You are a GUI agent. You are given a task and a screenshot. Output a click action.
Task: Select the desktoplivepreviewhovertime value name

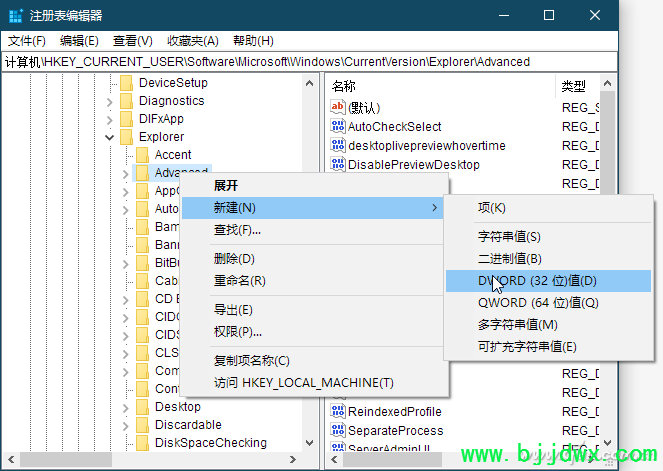(427, 145)
